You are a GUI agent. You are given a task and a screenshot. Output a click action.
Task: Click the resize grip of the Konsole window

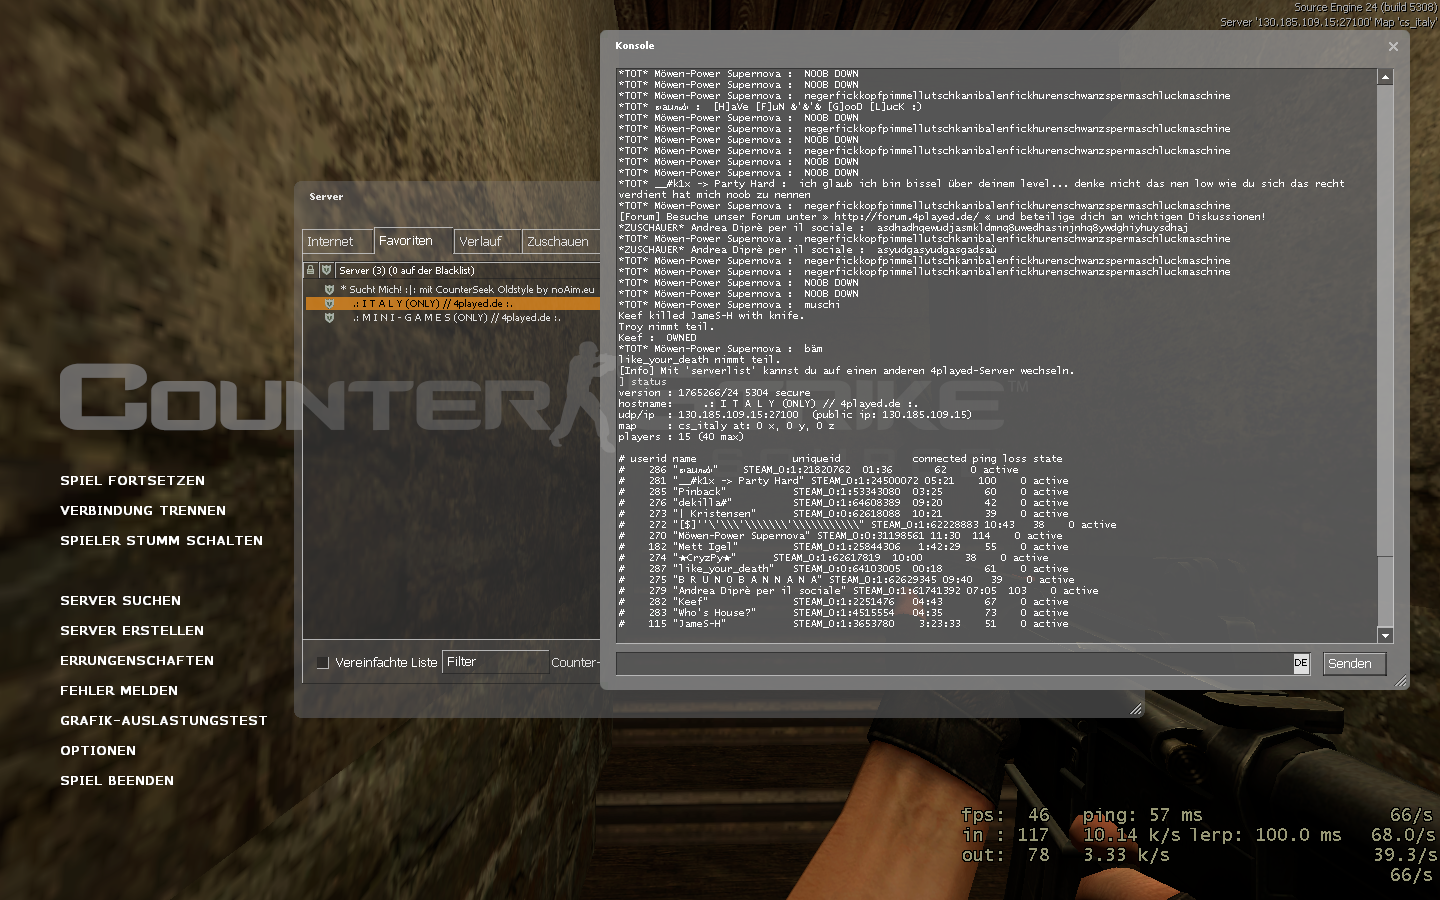click(1401, 681)
